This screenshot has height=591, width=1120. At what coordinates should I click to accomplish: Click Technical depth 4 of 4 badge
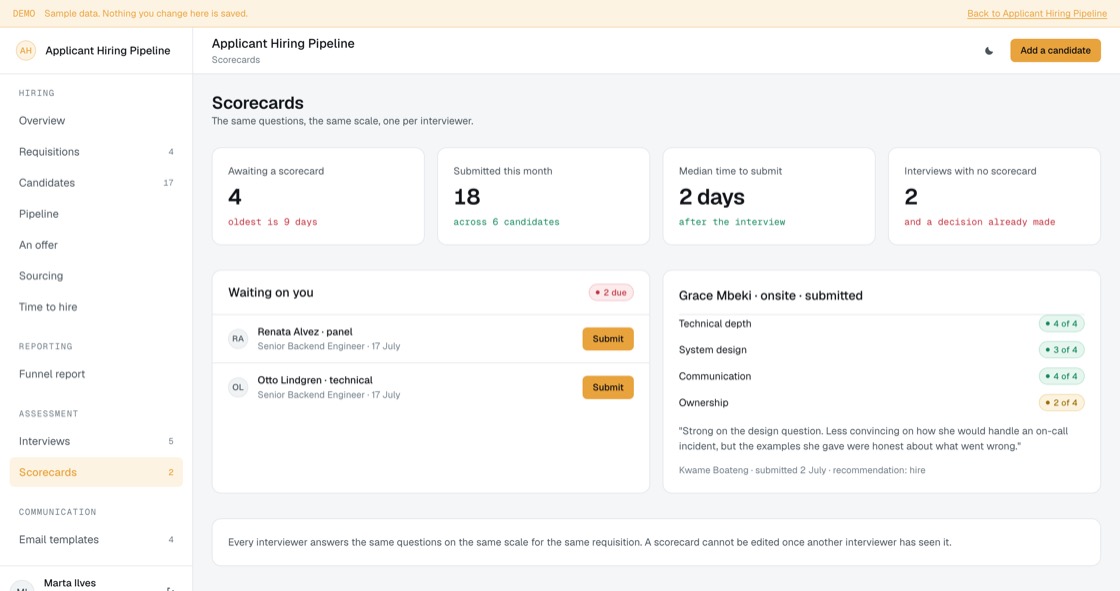(x=1061, y=324)
